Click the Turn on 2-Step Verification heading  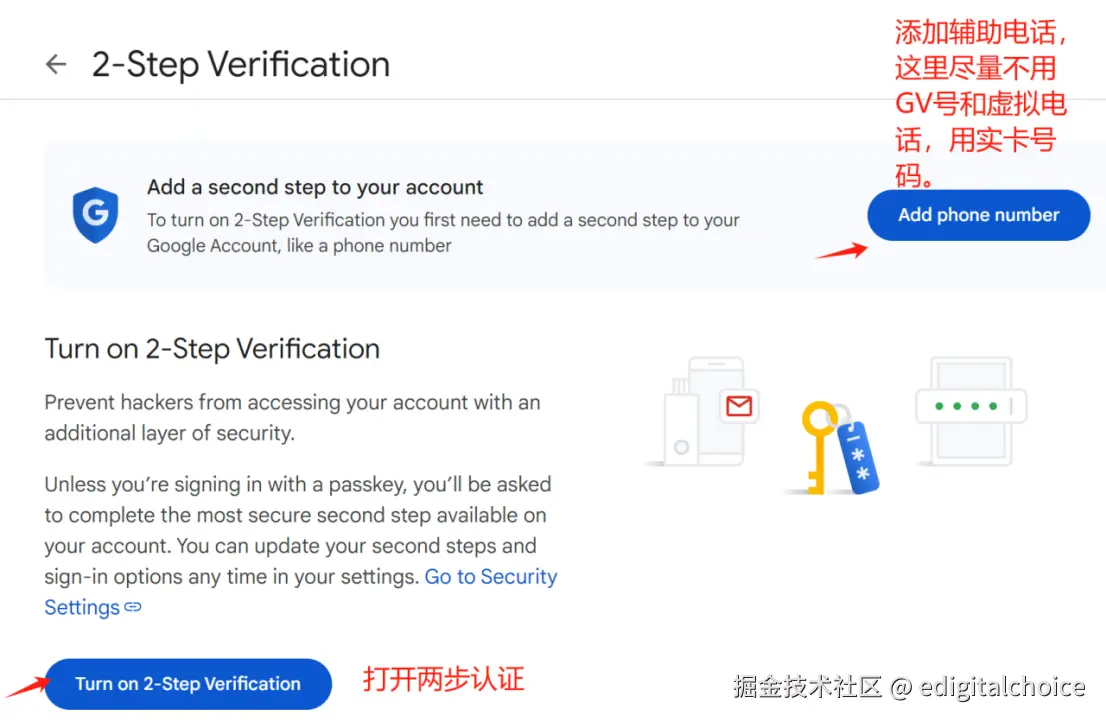click(x=212, y=348)
